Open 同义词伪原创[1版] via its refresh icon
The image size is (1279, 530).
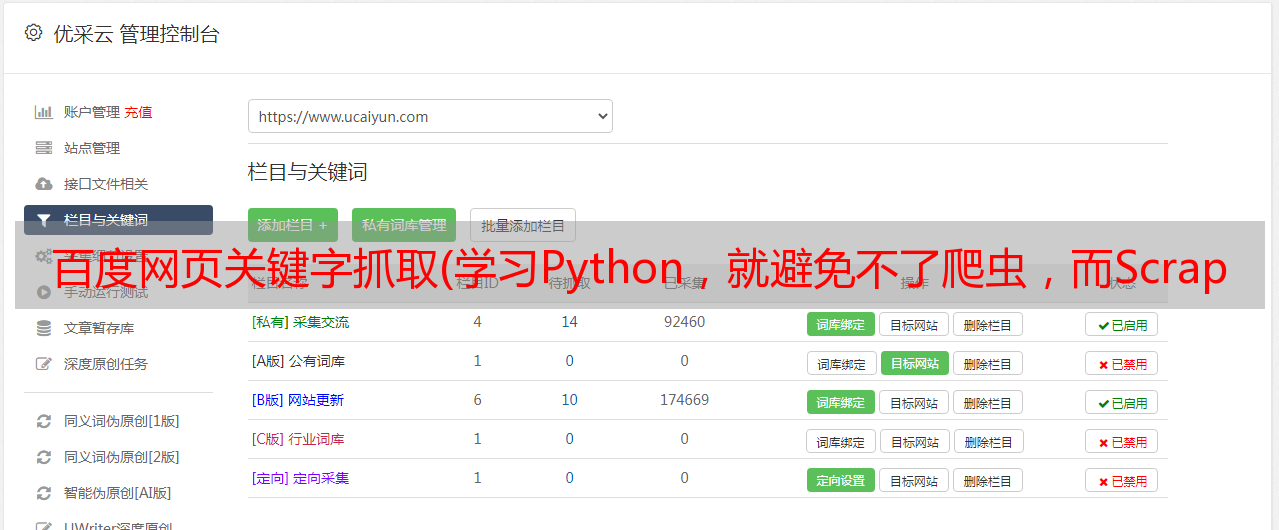tap(44, 421)
